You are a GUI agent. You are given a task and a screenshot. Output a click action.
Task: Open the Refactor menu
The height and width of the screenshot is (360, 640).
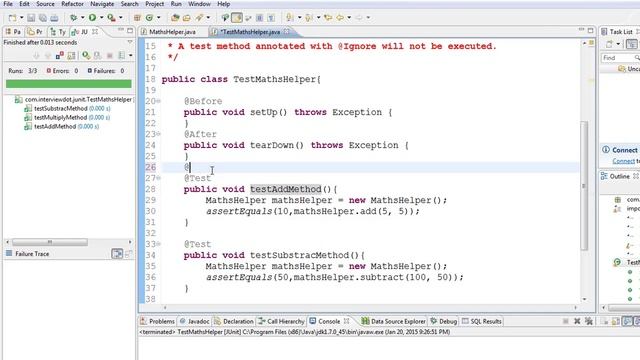[x=73, y=4]
